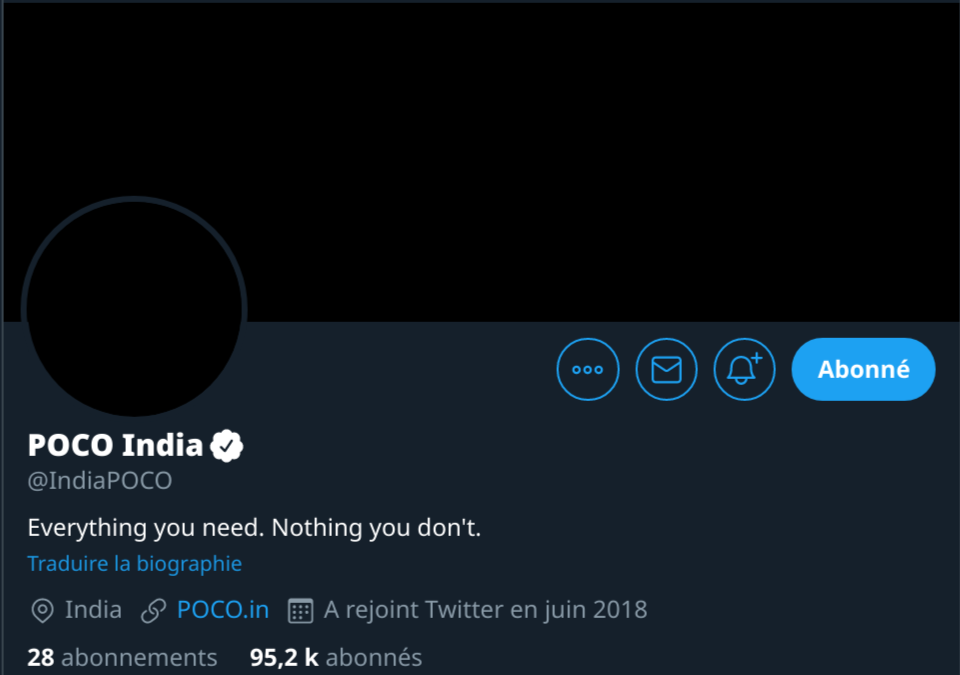
Task: Click the 'A rejoint Twitter en juin 2018' text
Action: [x=485, y=609]
